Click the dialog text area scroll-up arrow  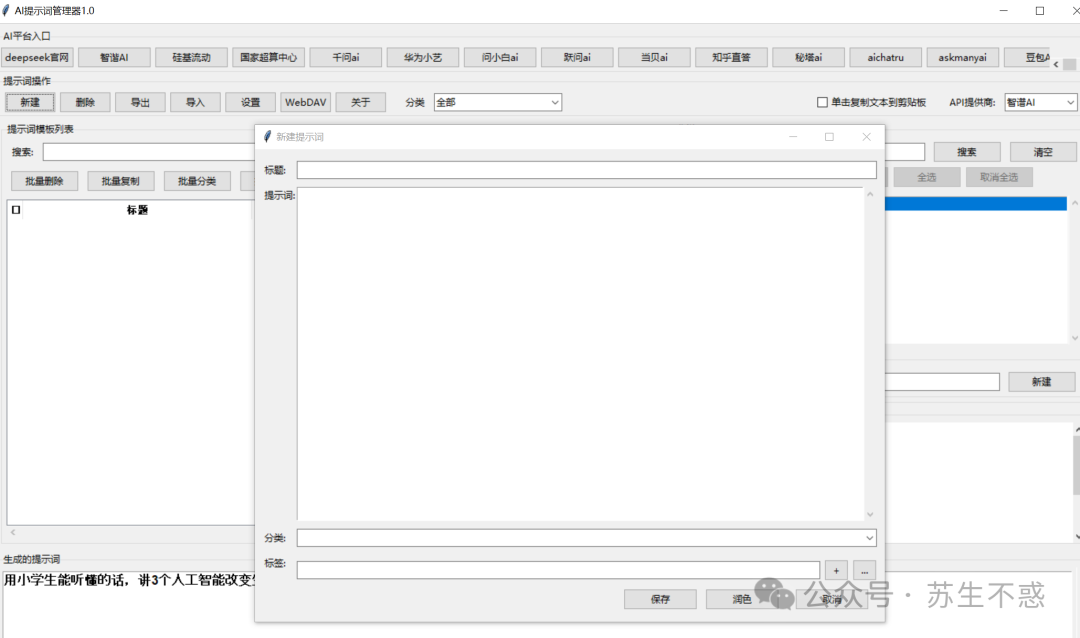pos(870,194)
